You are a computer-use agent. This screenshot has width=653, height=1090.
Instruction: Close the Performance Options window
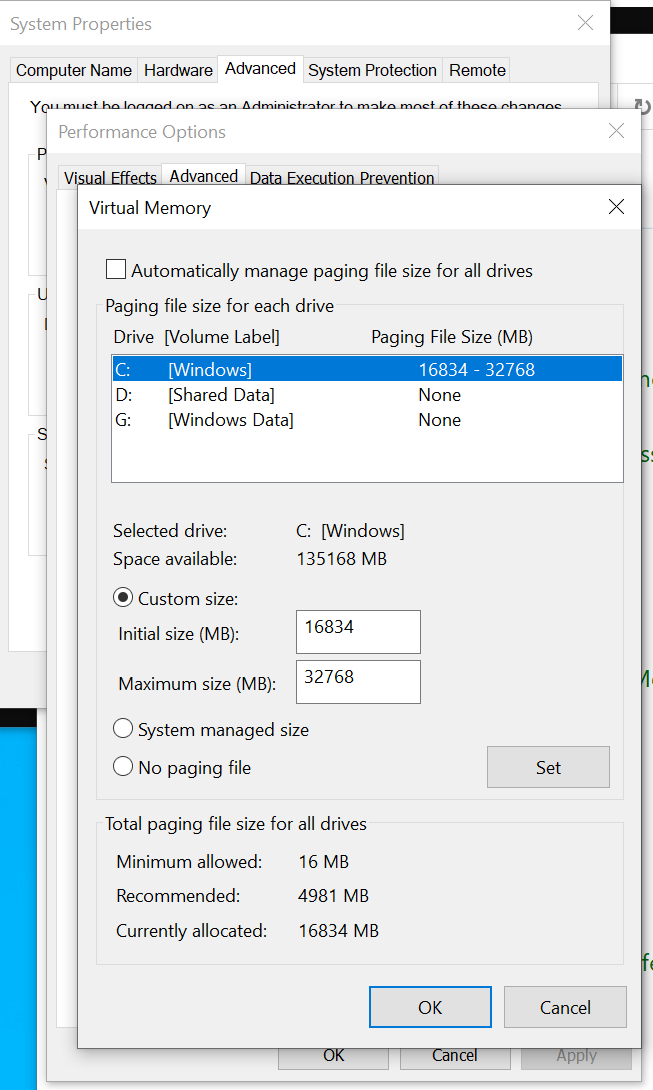(616, 131)
